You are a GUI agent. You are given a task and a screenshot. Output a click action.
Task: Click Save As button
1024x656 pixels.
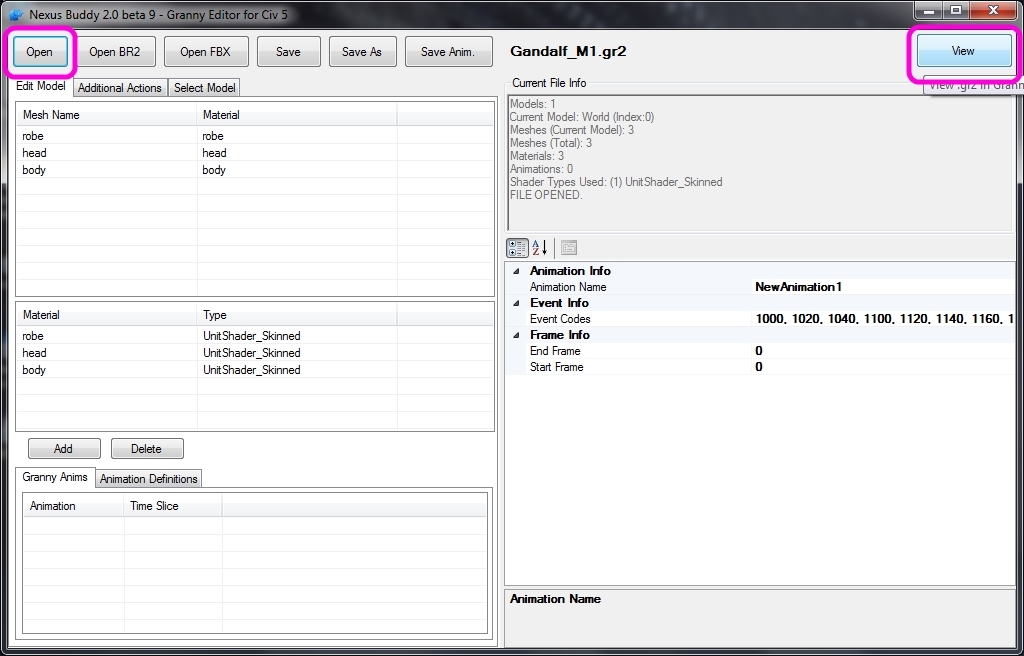click(362, 52)
